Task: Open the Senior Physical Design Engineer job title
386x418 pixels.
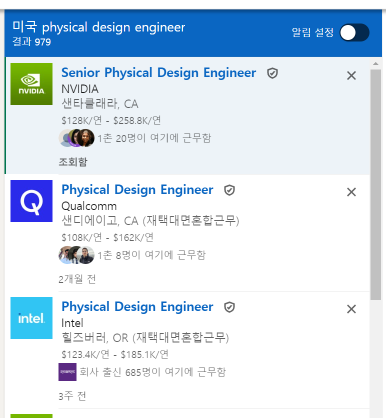Action: [x=159, y=73]
